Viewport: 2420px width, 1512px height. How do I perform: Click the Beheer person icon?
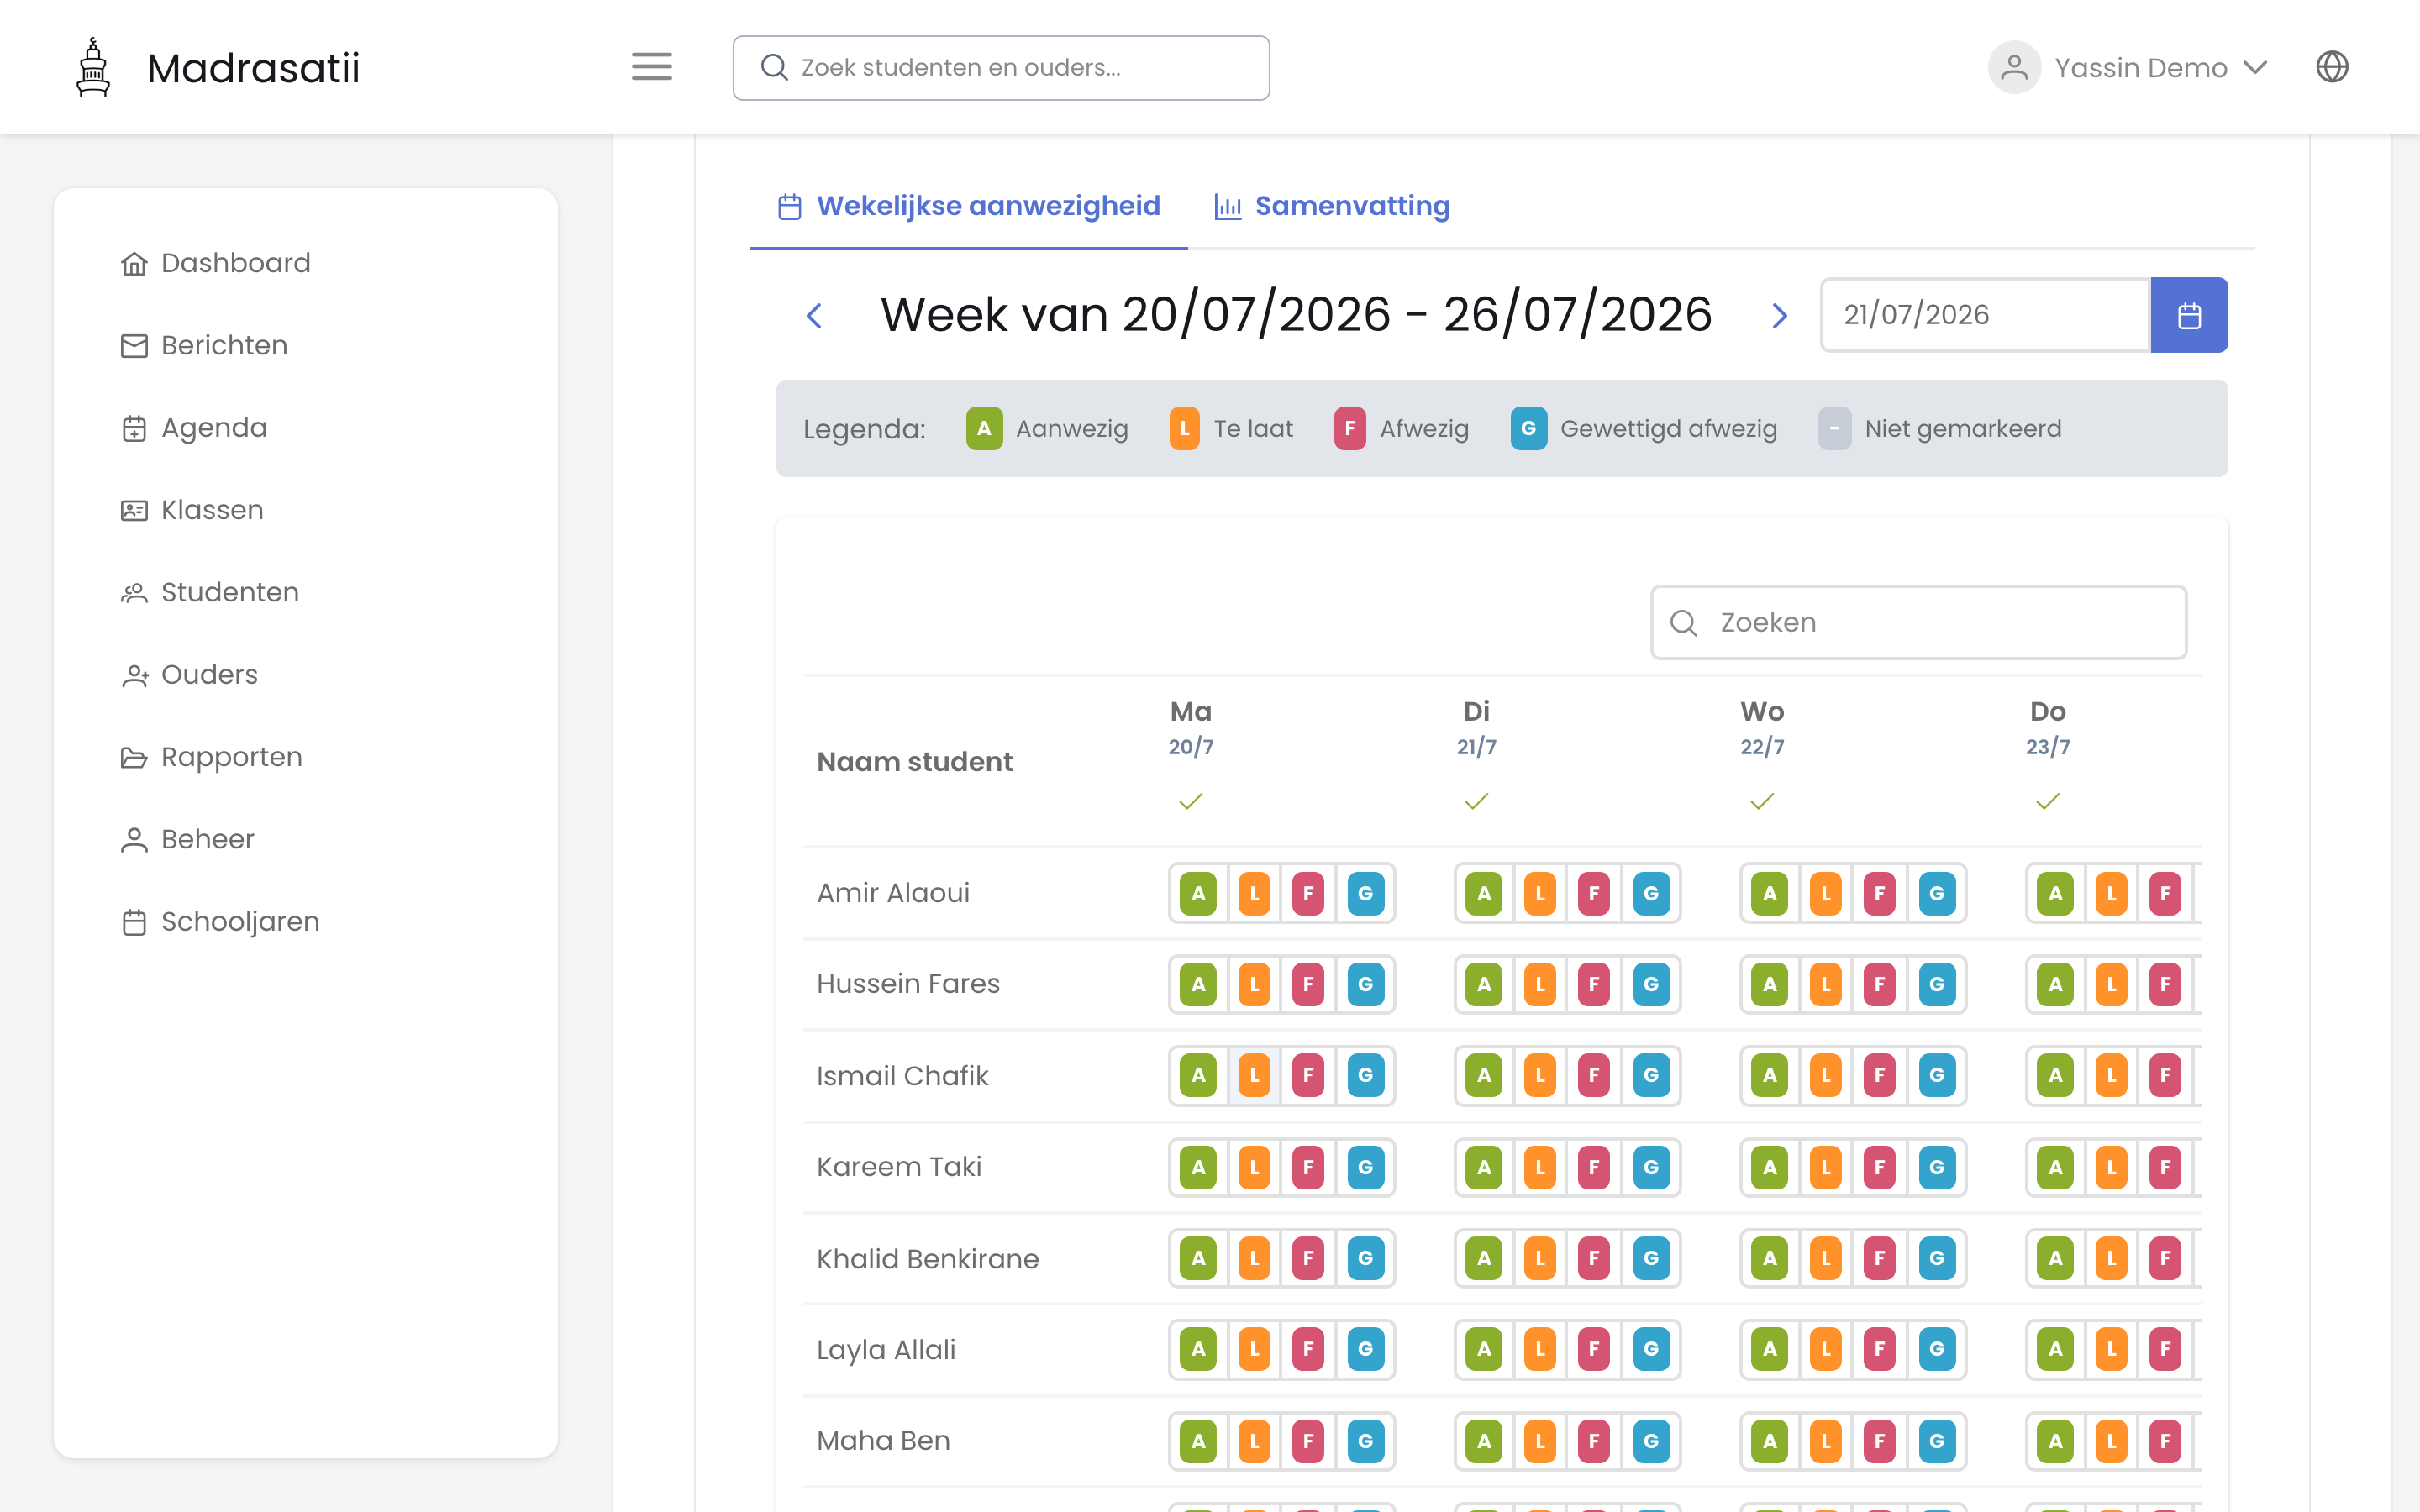coord(134,840)
